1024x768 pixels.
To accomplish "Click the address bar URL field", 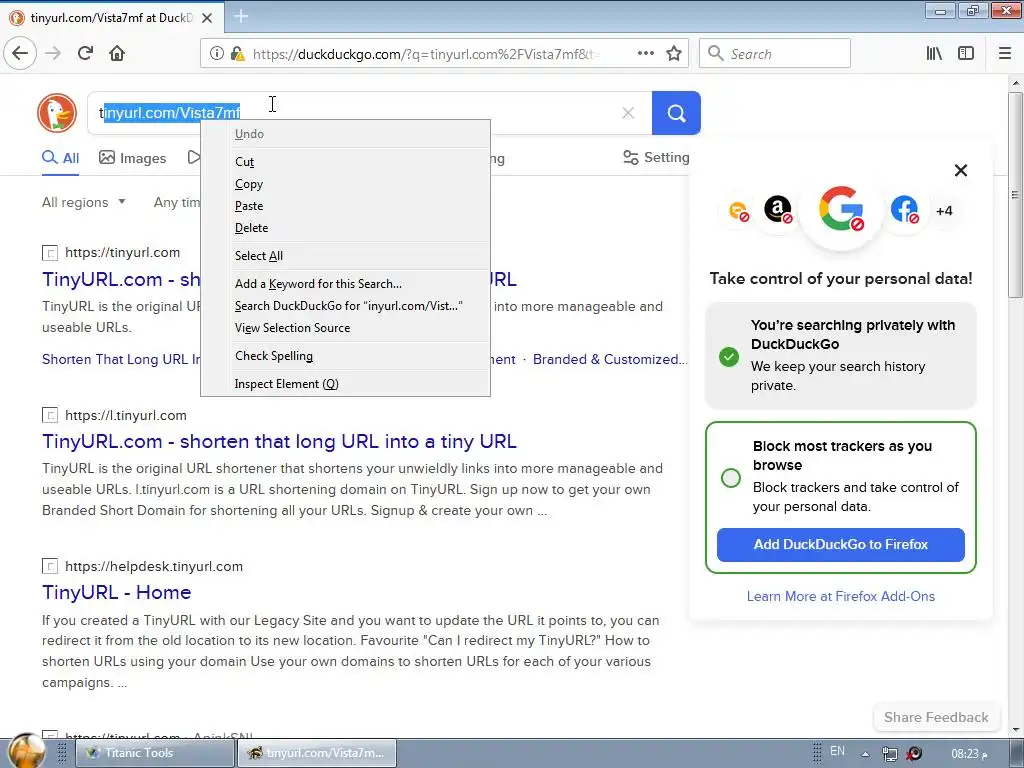I will [x=424, y=54].
